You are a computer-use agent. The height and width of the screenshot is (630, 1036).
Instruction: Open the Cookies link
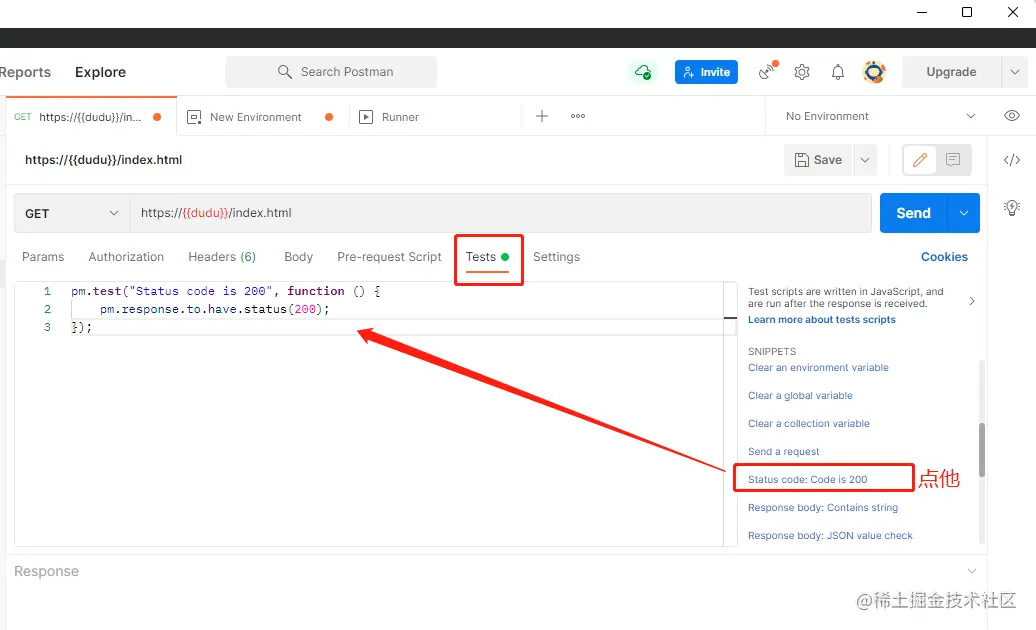point(944,257)
